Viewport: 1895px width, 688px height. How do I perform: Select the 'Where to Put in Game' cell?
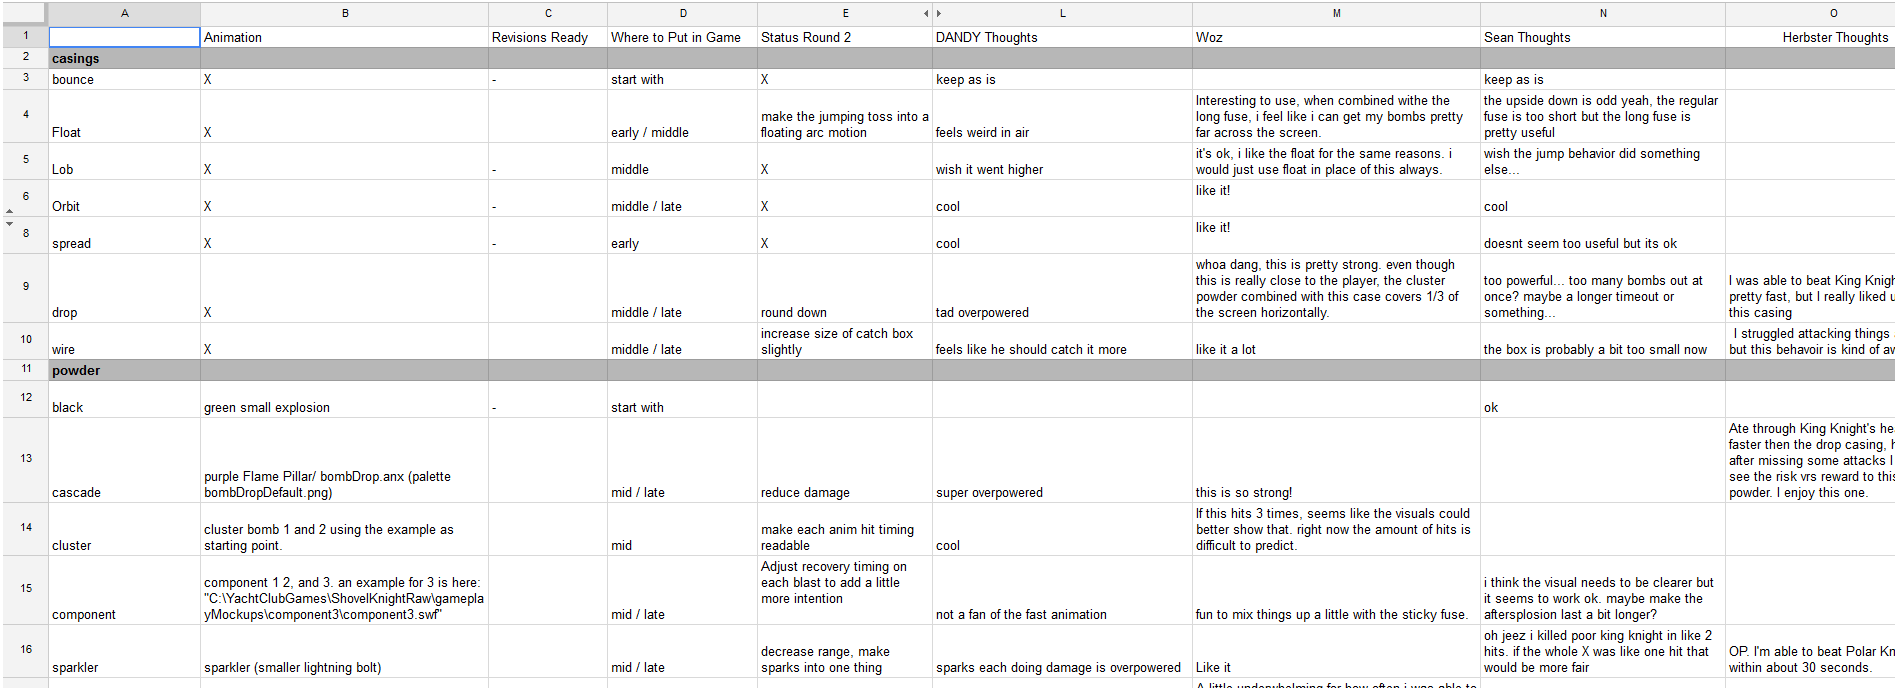[x=682, y=37]
